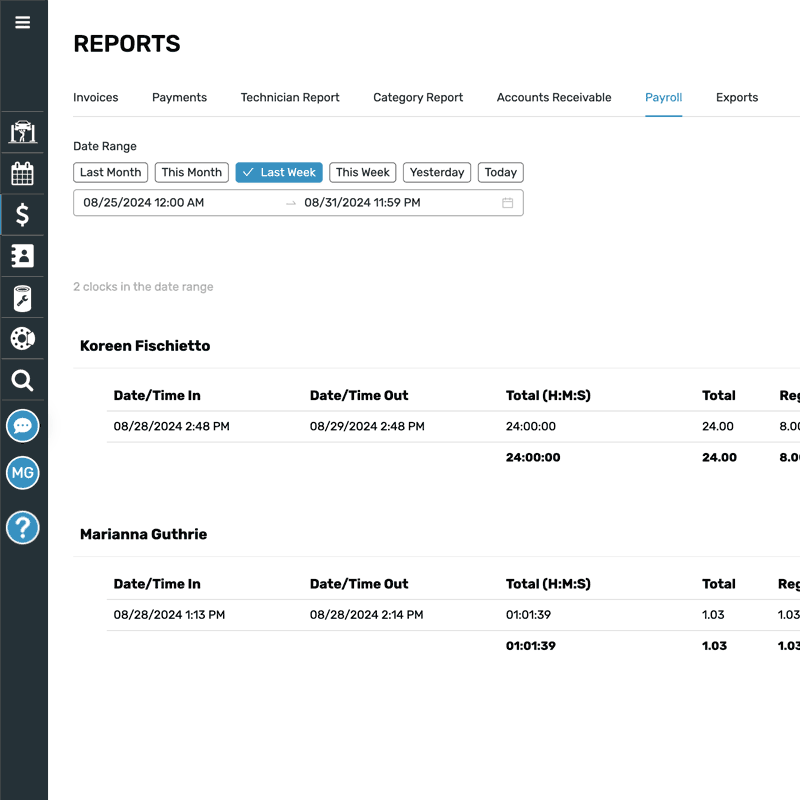800x800 pixels.
Task: Switch to the Payments tab
Action: click(179, 97)
